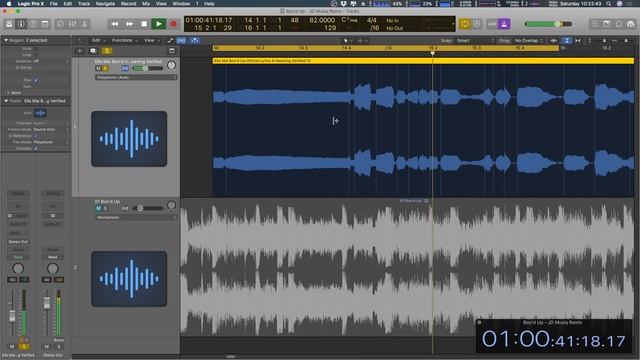The width and height of the screenshot is (640, 360).
Task: Open the Library button in control bar
Action: pos(9,24)
